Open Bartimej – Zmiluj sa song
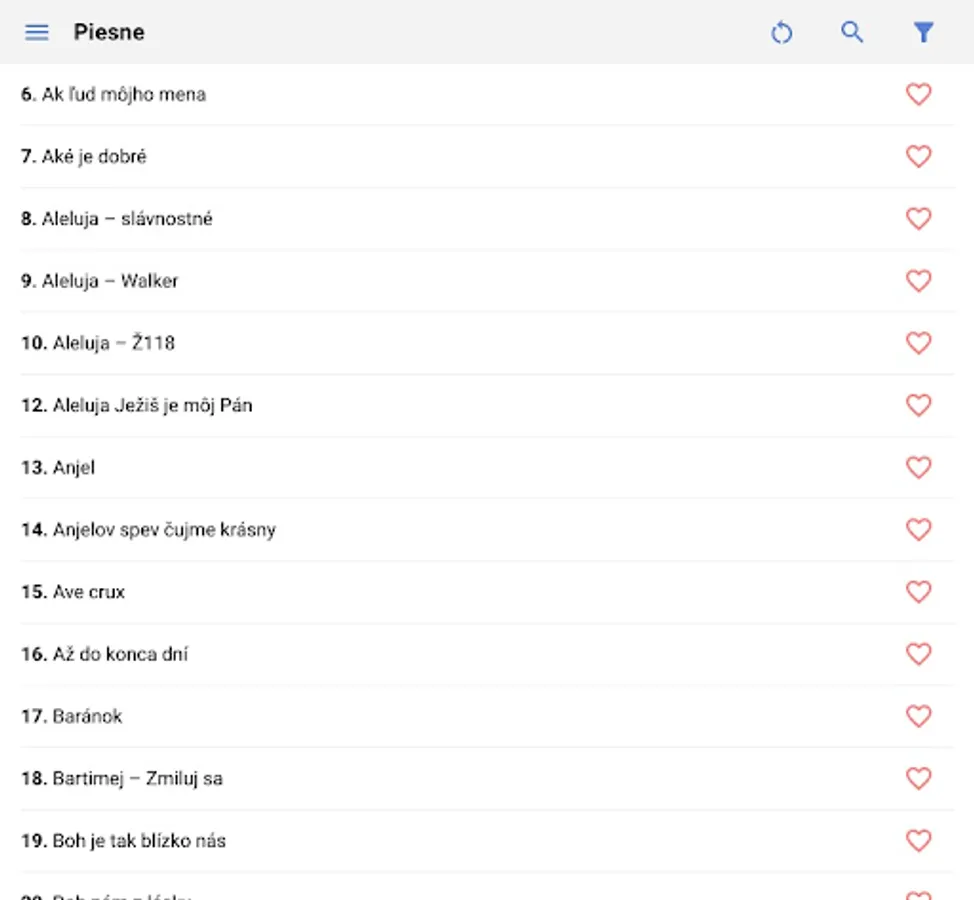Viewport: 974px width, 900px height. [137, 778]
